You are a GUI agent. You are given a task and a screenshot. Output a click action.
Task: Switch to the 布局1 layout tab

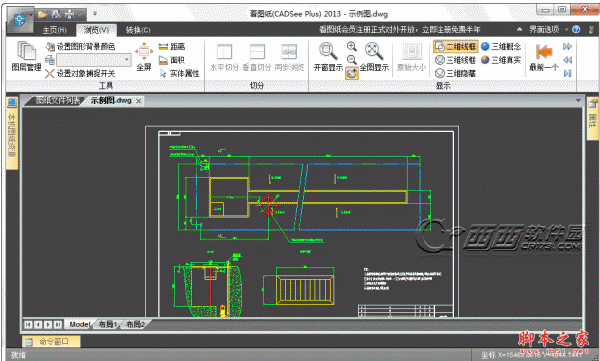coord(108,324)
